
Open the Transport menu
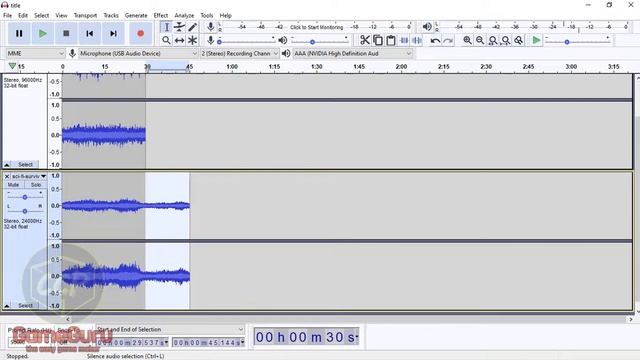pyautogui.click(x=85, y=16)
